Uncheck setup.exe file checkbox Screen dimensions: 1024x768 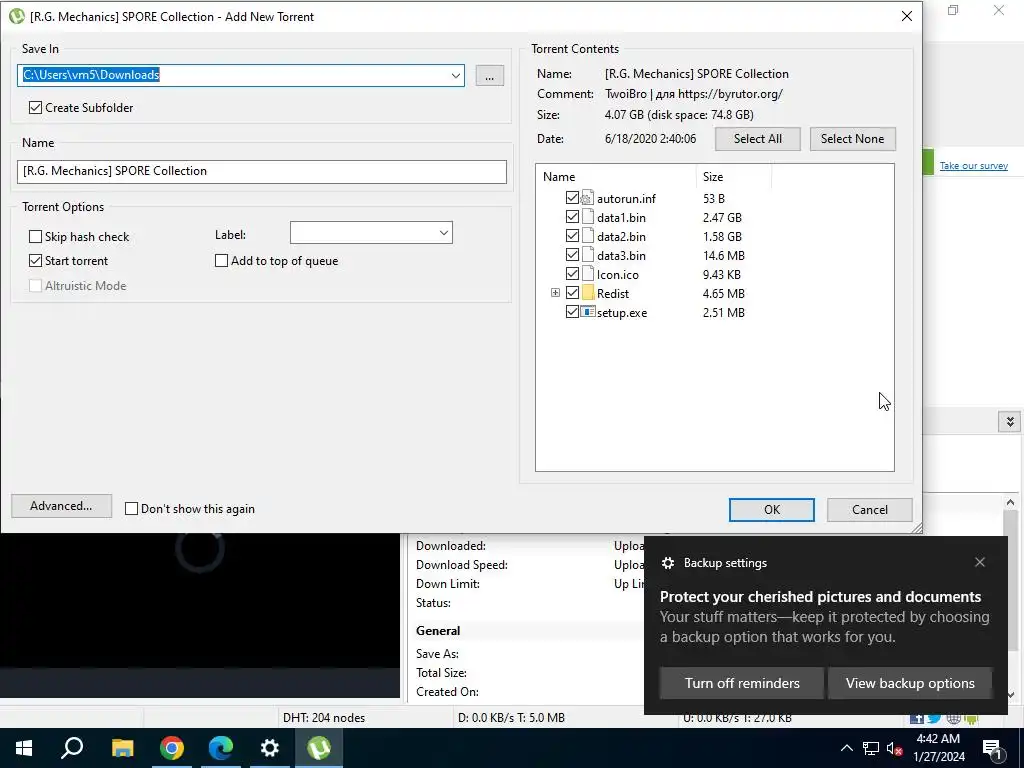point(572,312)
